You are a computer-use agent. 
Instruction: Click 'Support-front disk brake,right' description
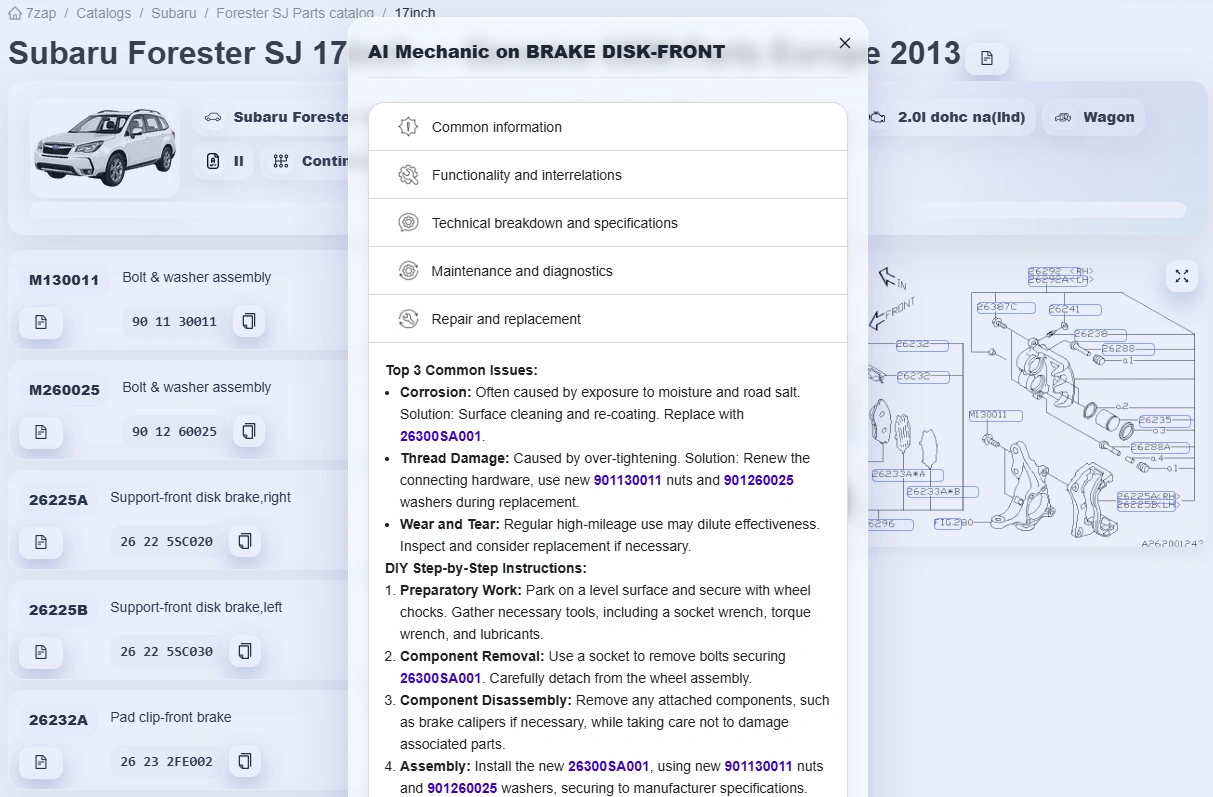click(200, 497)
